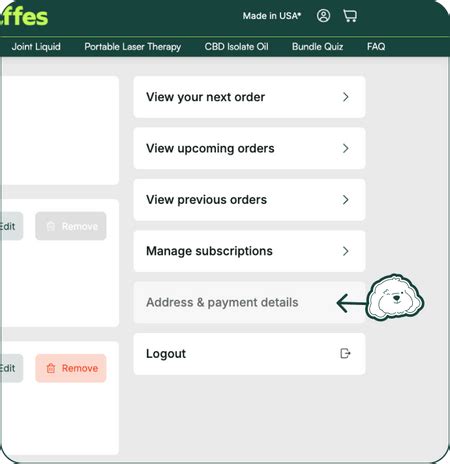Click the logout door icon
450x464 pixels.
(x=345, y=353)
